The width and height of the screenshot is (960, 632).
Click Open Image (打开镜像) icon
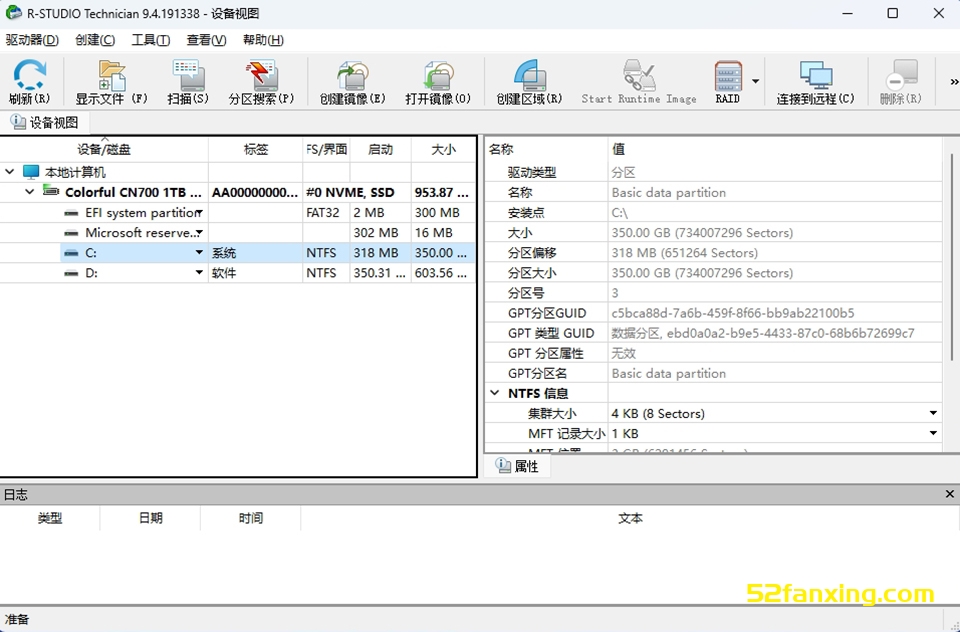point(438,81)
